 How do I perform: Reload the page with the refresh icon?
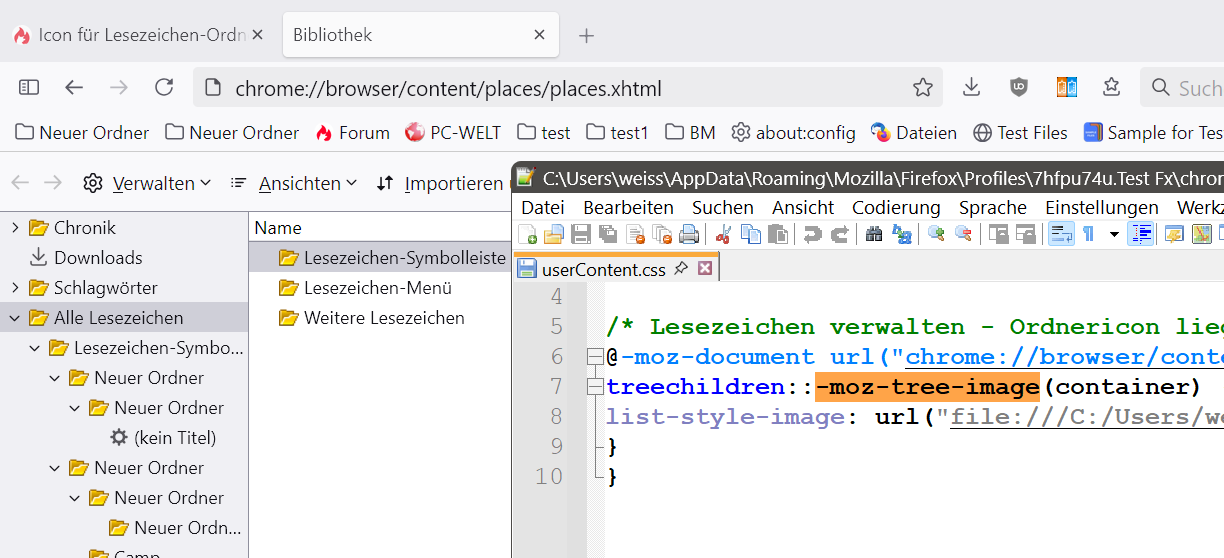click(164, 88)
